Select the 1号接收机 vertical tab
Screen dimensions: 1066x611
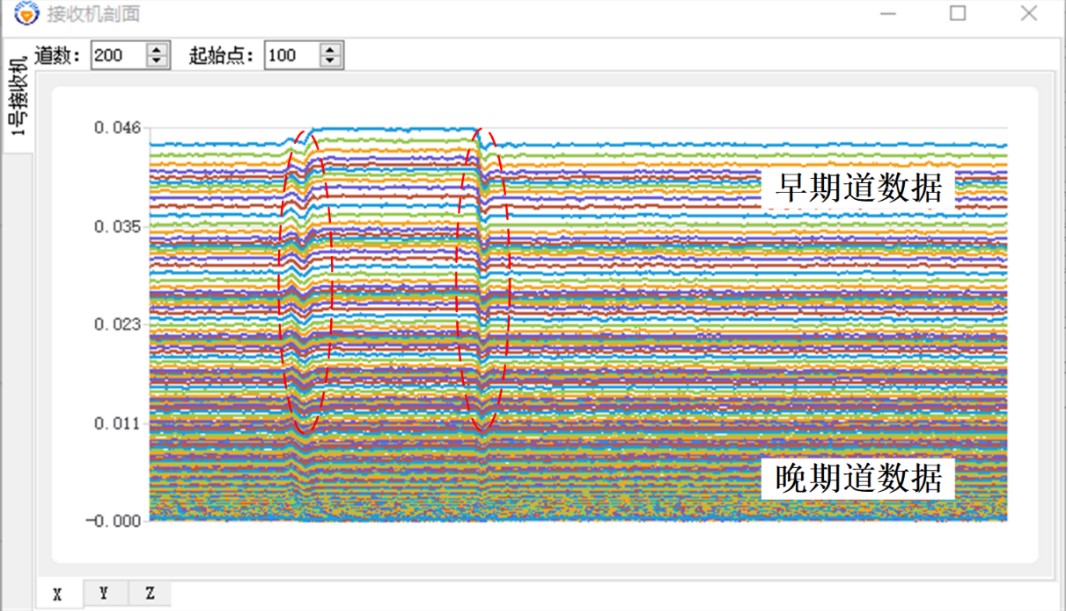[x=17, y=95]
